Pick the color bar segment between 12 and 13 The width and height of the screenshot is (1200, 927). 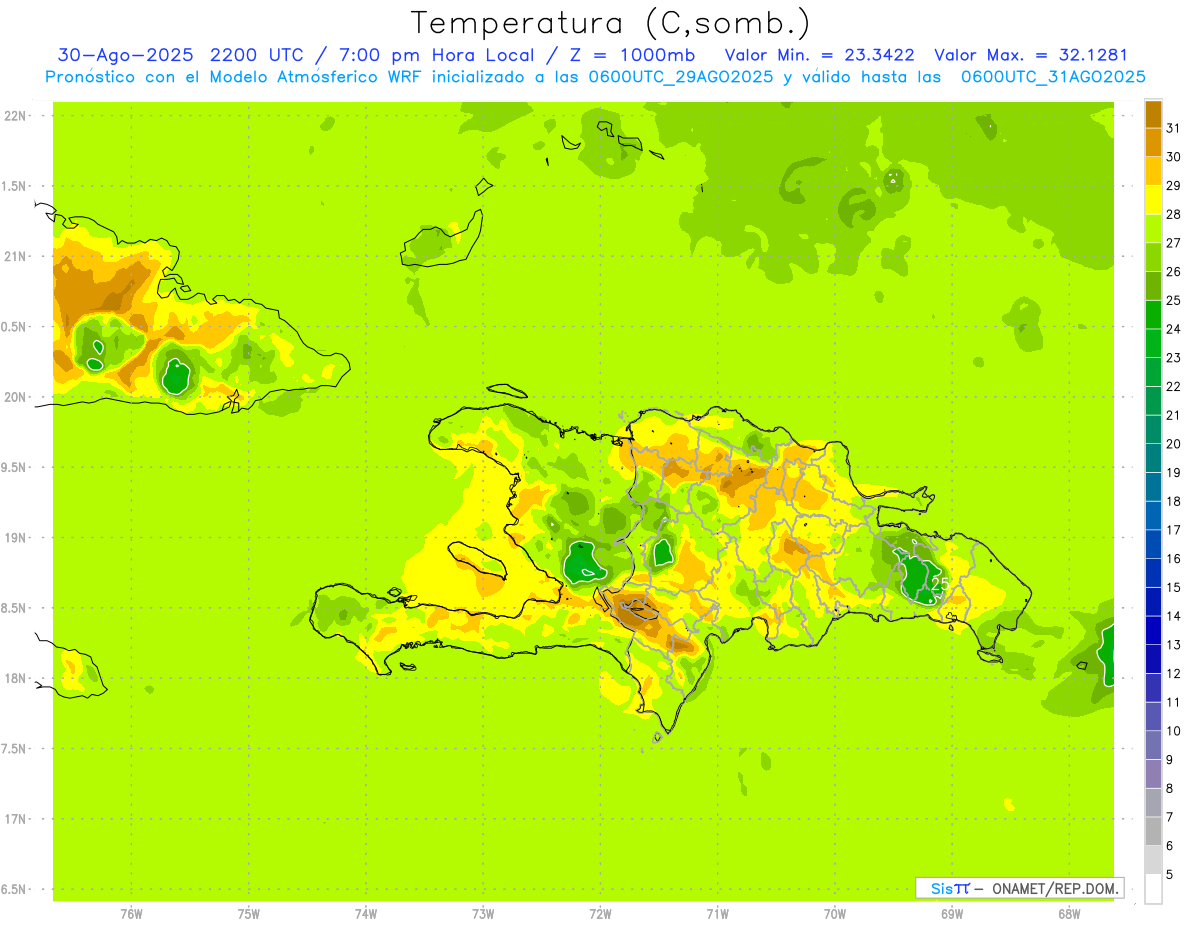(1153, 659)
